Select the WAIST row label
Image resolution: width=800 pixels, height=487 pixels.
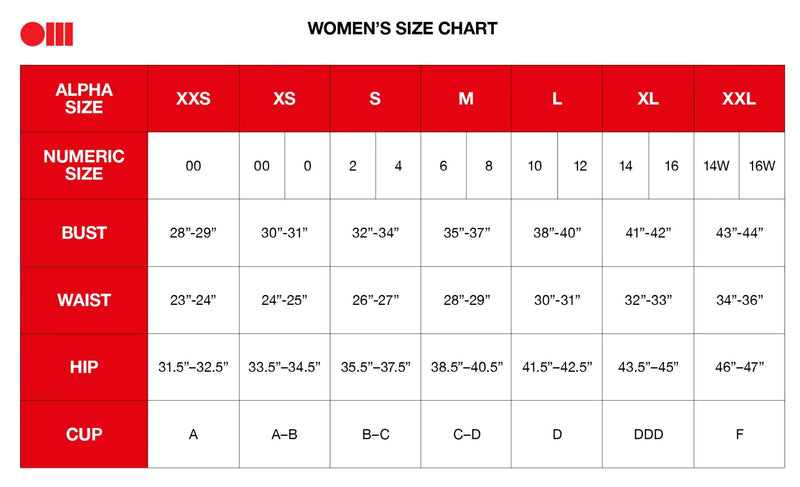click(x=84, y=300)
